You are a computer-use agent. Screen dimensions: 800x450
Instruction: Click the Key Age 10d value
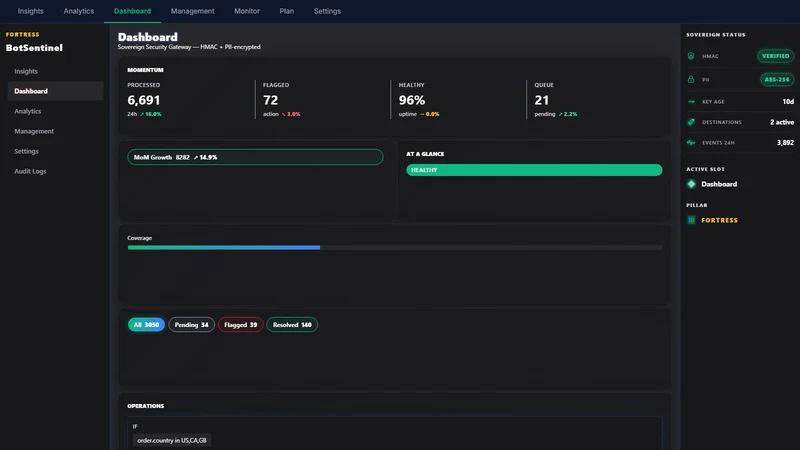pyautogui.click(x=788, y=102)
